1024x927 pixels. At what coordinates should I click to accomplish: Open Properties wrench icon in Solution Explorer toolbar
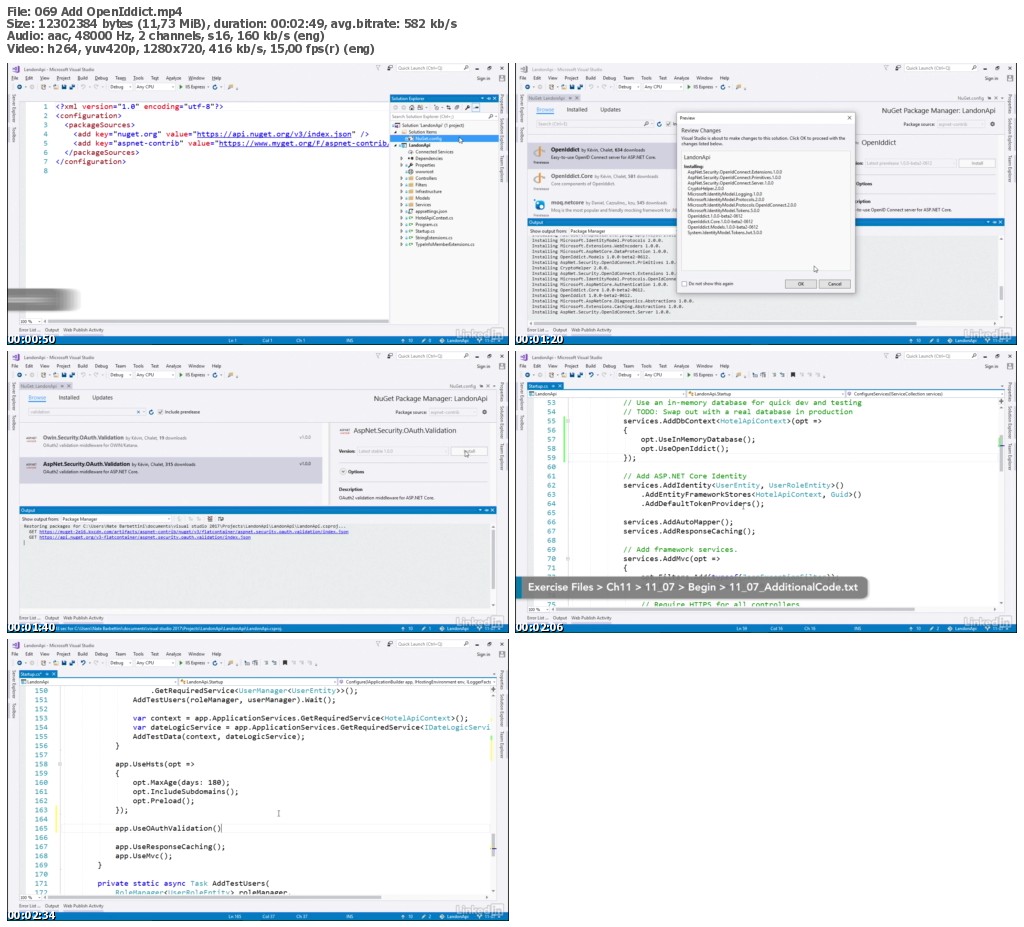point(468,107)
